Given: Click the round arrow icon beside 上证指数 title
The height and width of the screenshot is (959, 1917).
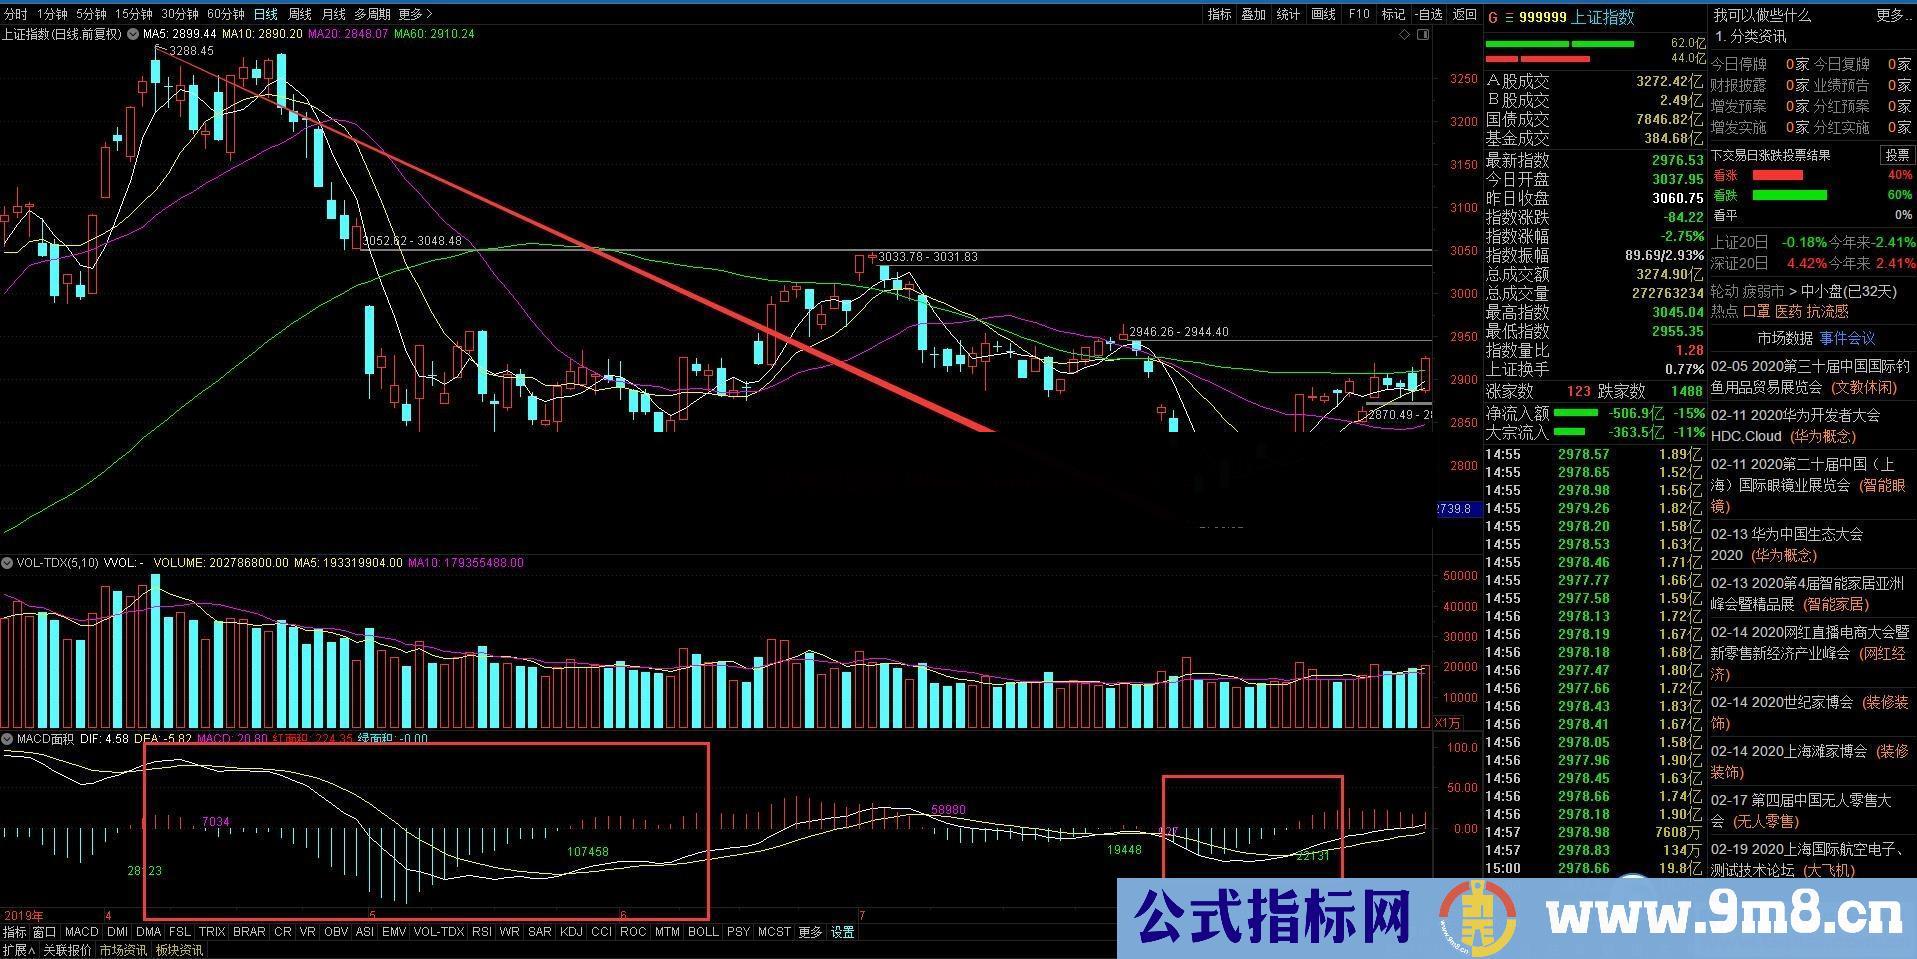Looking at the screenshot, I should 132,34.
